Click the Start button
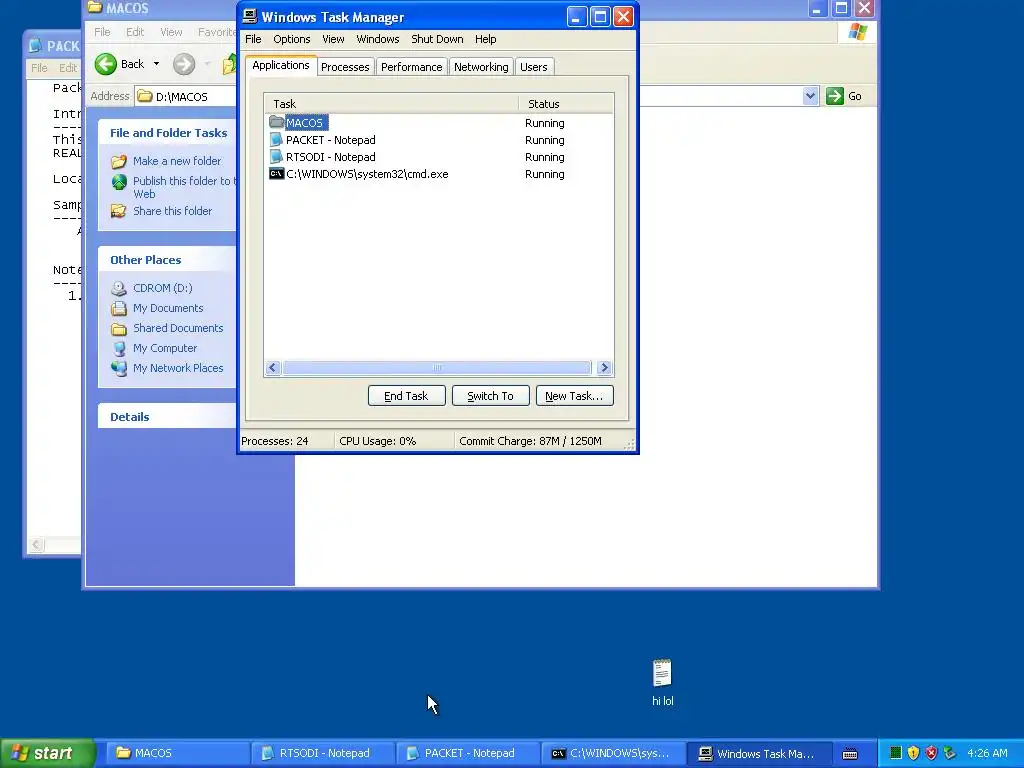Screen dimensions: 1024x768 (47, 753)
